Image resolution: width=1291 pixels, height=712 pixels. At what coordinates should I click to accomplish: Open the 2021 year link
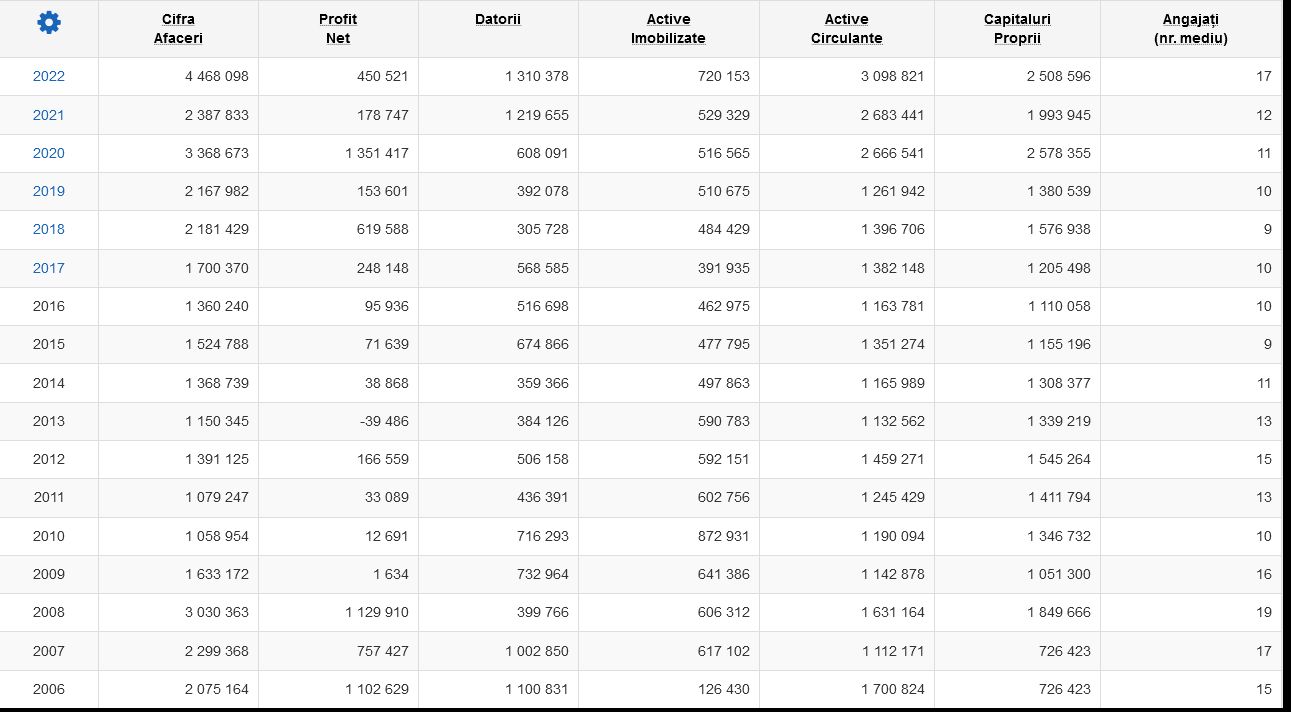click(x=48, y=115)
